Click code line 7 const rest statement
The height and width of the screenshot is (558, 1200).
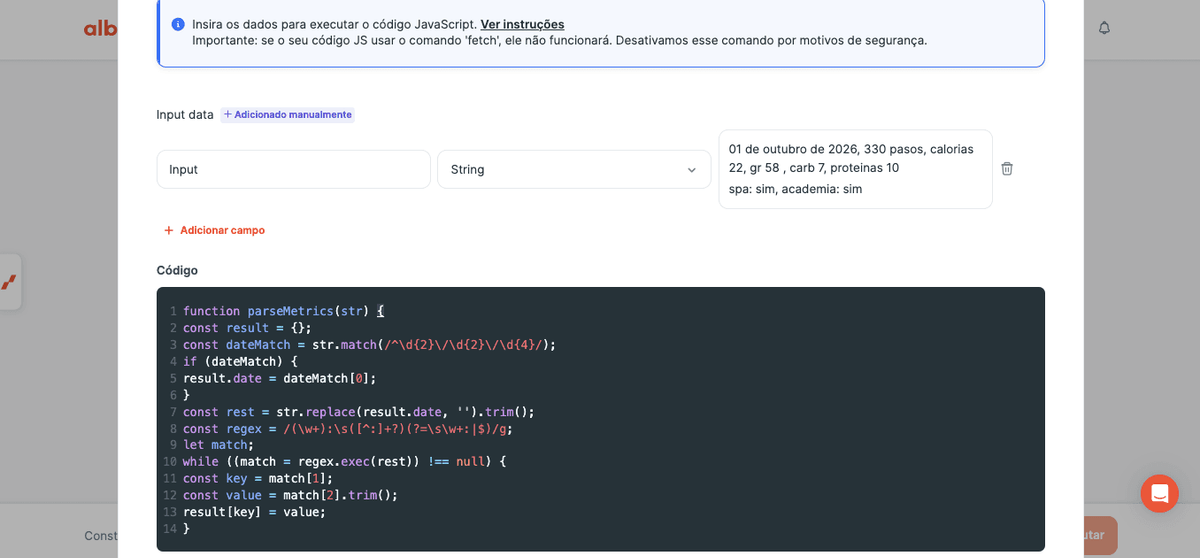click(x=359, y=411)
